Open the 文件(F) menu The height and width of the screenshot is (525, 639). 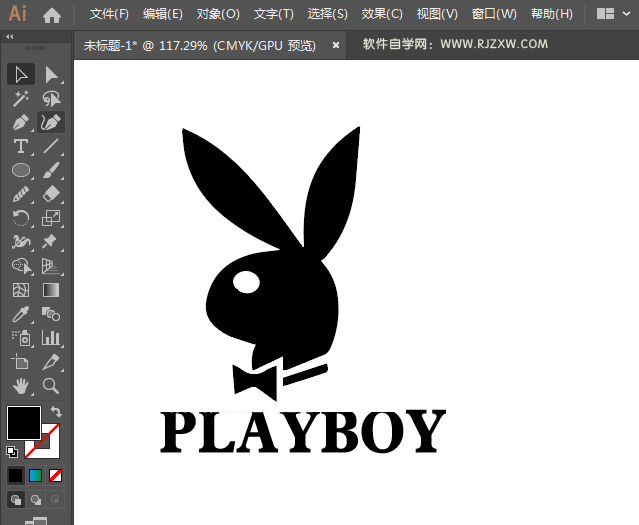click(109, 14)
